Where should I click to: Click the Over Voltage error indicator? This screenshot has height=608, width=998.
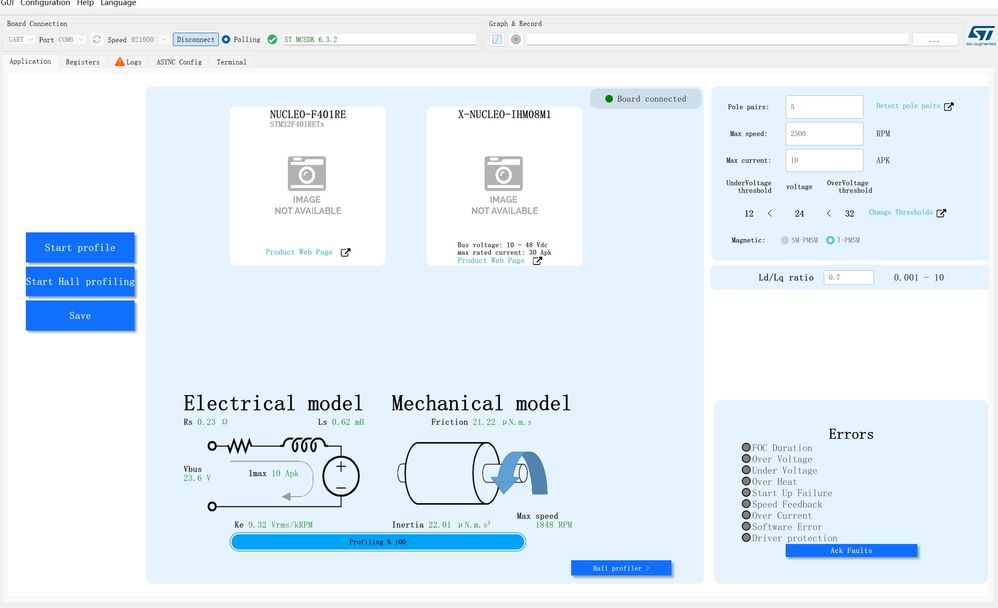coord(746,458)
